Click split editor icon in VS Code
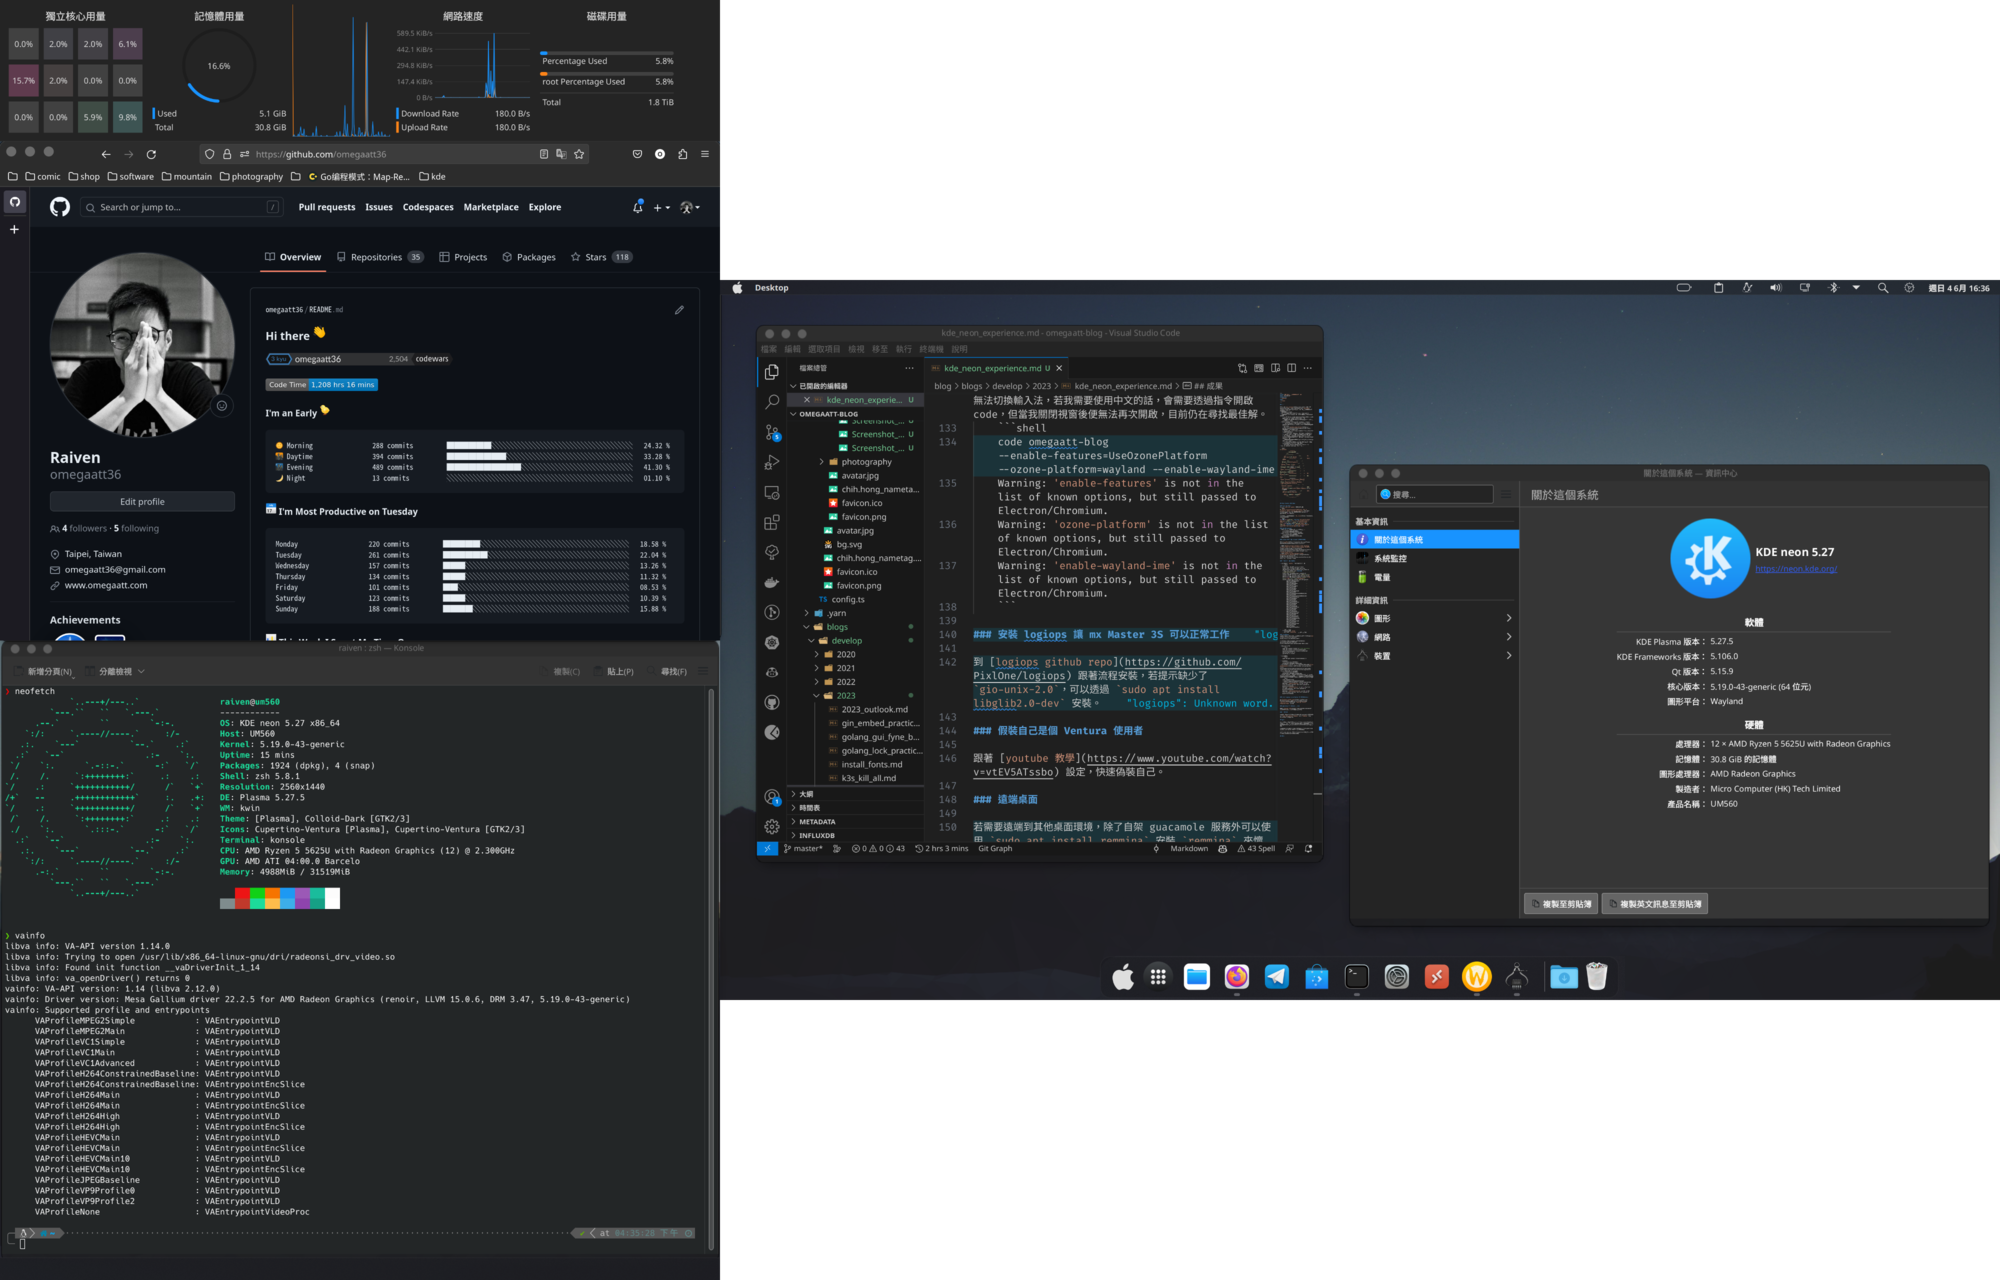This screenshot has height=1280, width=2000. (1291, 368)
